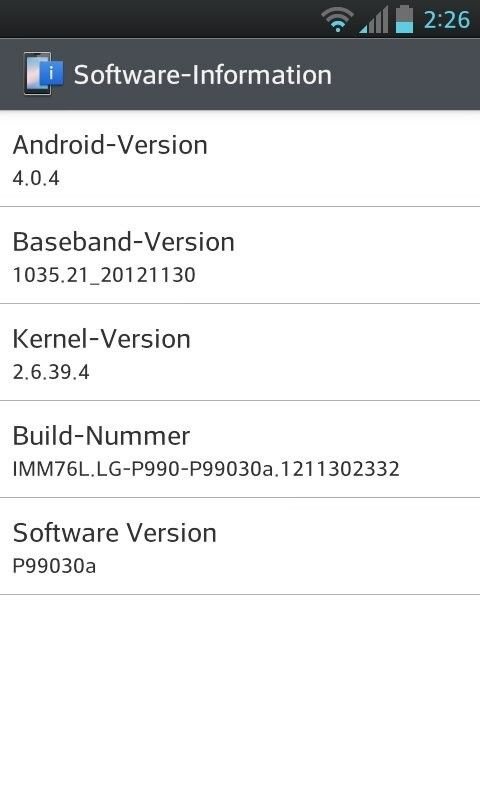Tap the 4.0.4 version value

(36, 178)
